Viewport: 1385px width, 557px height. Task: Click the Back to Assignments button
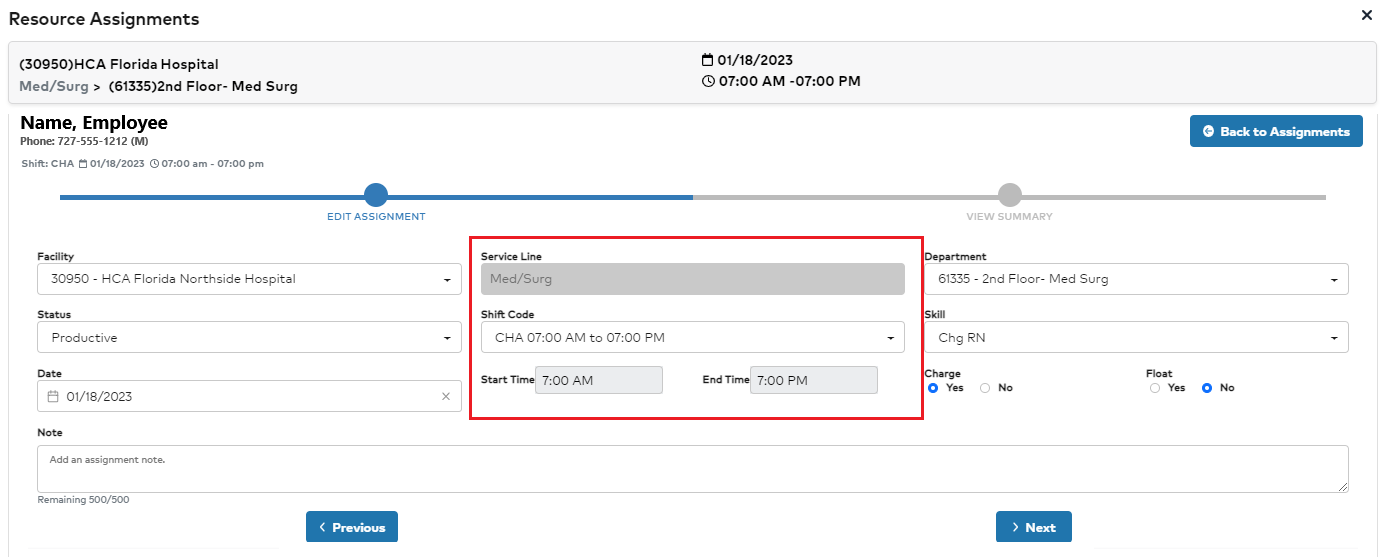pos(1276,131)
